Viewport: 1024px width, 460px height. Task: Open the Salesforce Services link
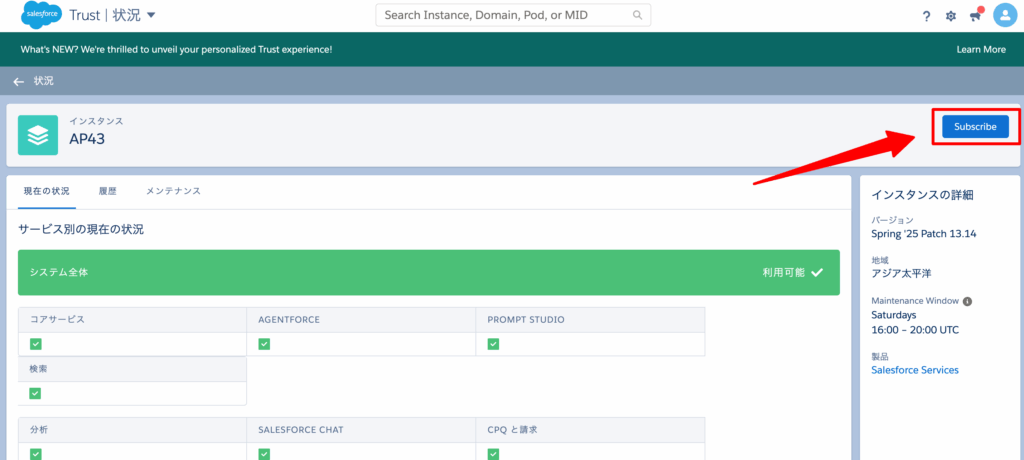pyautogui.click(x=915, y=370)
